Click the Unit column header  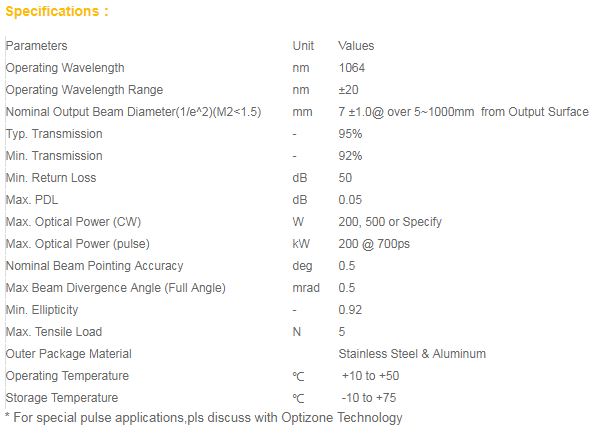[x=303, y=46]
